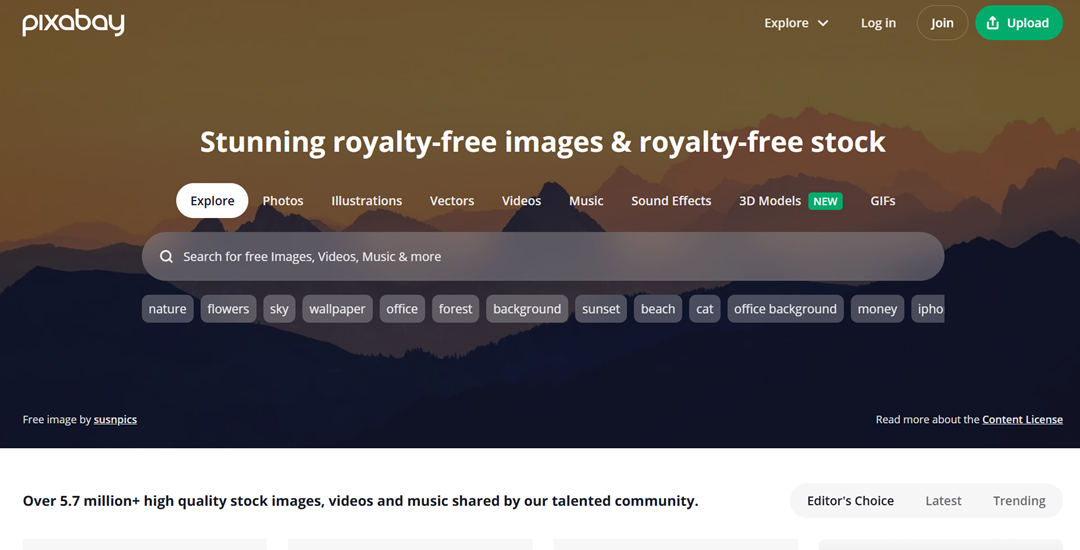Screen dimensions: 1080x550
Task: Open the Sound Effects tab
Action: [671, 201]
